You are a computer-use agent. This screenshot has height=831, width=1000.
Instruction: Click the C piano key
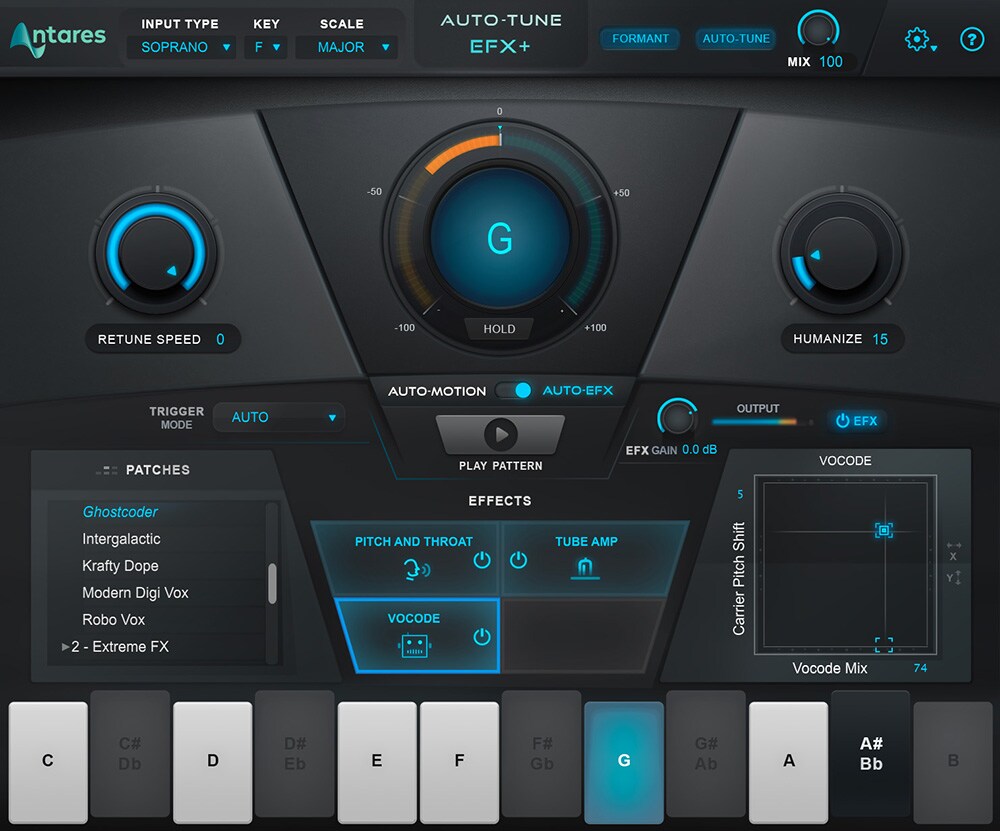48,761
